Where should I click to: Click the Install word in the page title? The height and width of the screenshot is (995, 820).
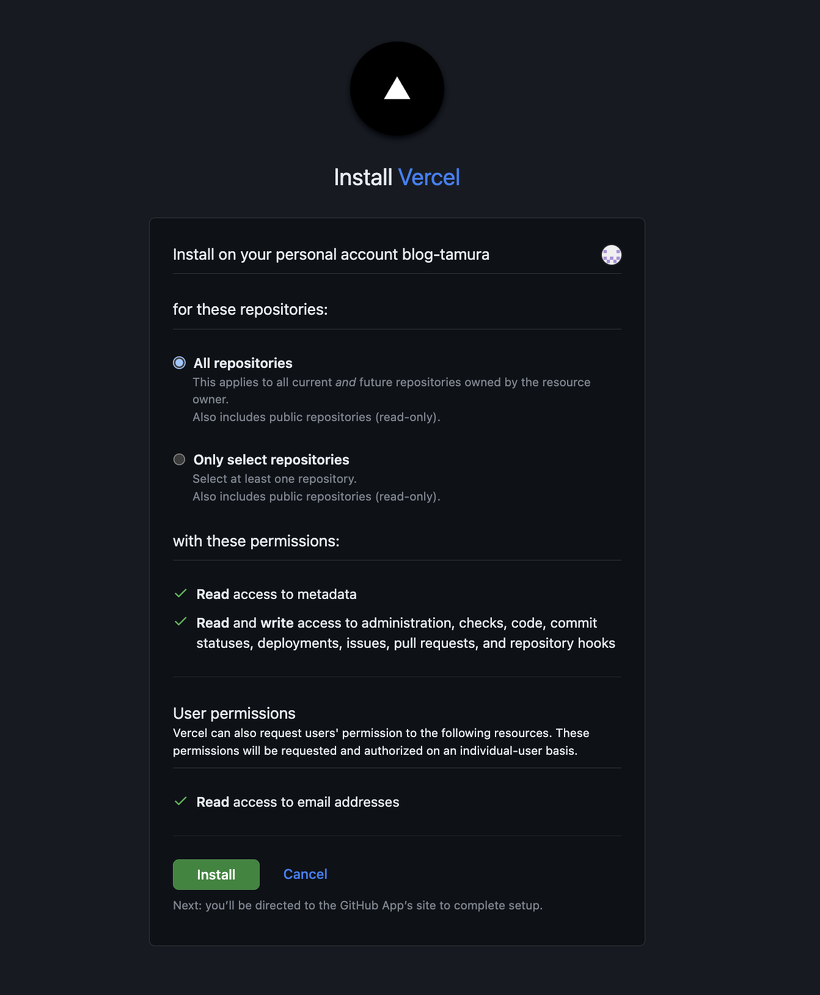pyautogui.click(x=363, y=178)
